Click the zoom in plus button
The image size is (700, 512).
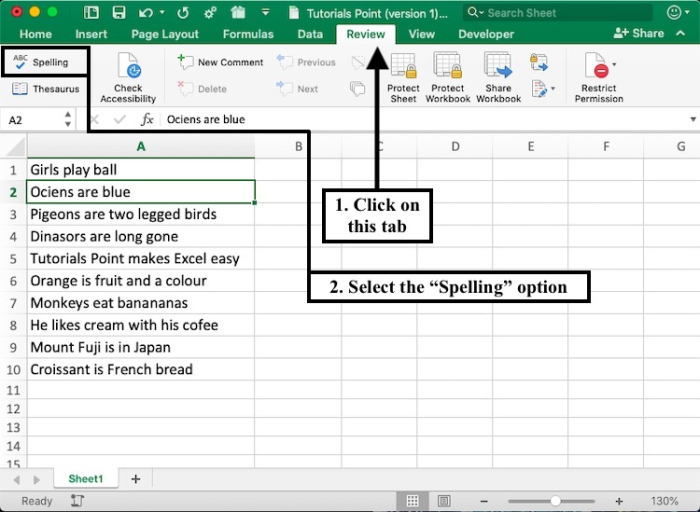(x=619, y=501)
